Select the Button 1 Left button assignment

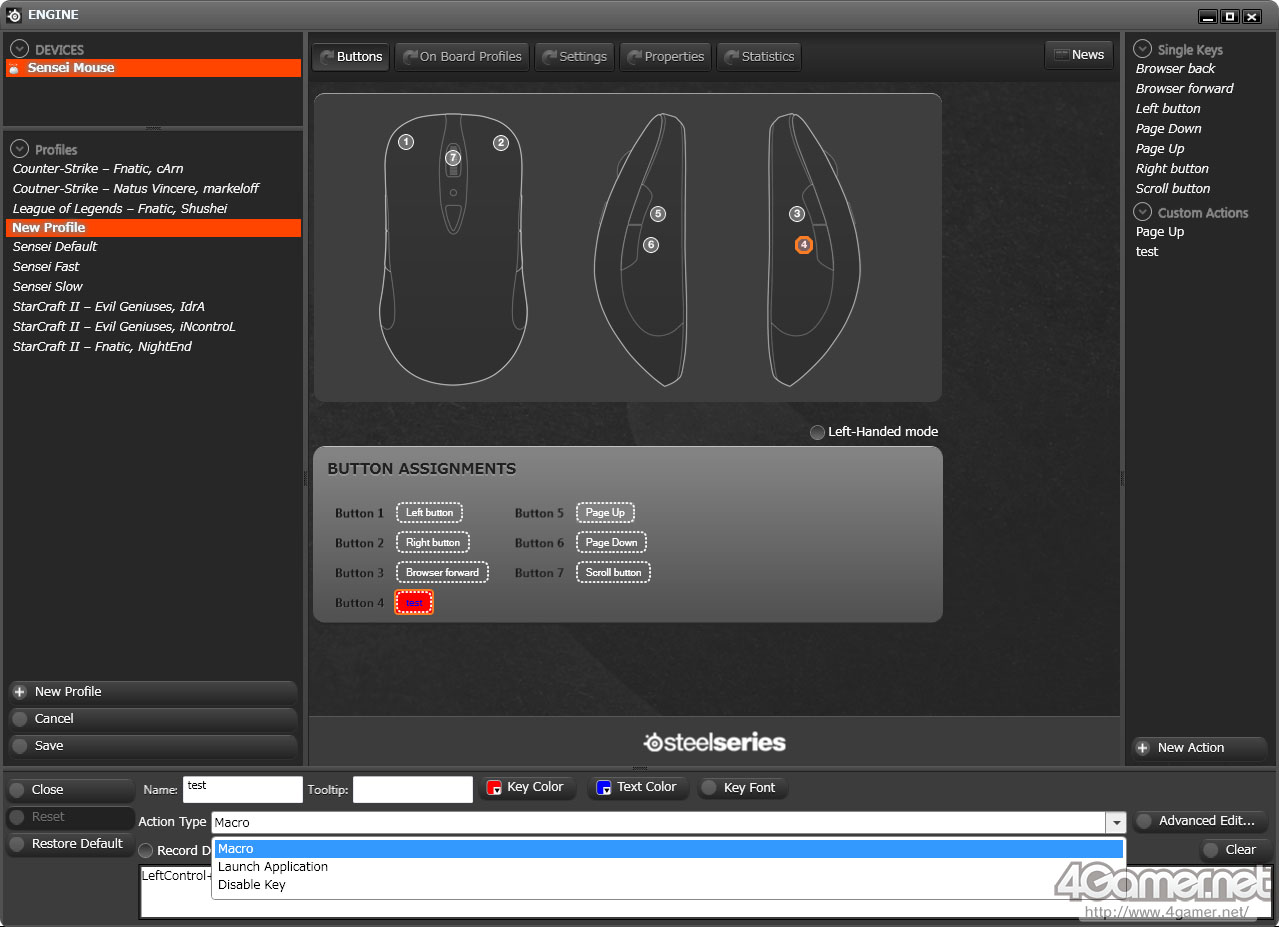tap(429, 513)
